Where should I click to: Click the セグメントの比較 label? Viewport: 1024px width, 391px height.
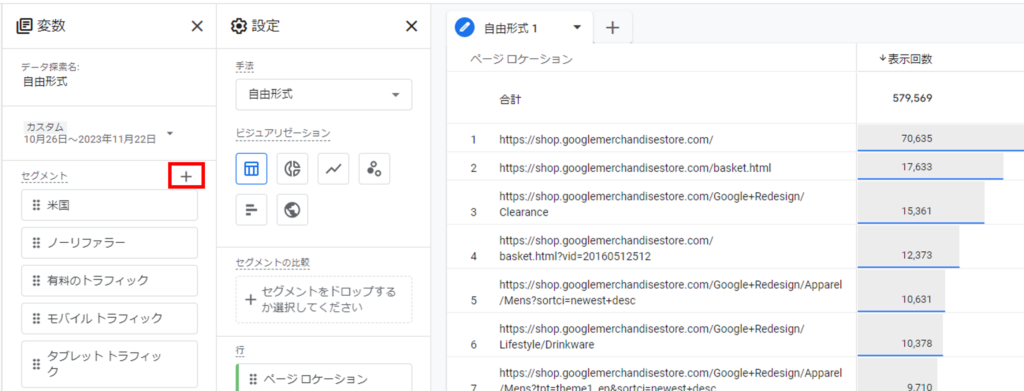pos(272,262)
